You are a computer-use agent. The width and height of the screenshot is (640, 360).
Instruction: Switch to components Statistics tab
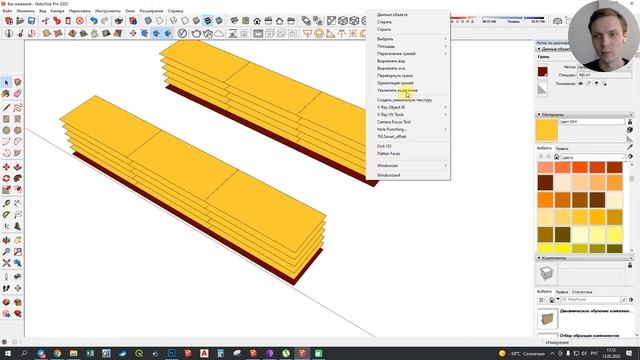click(582, 292)
